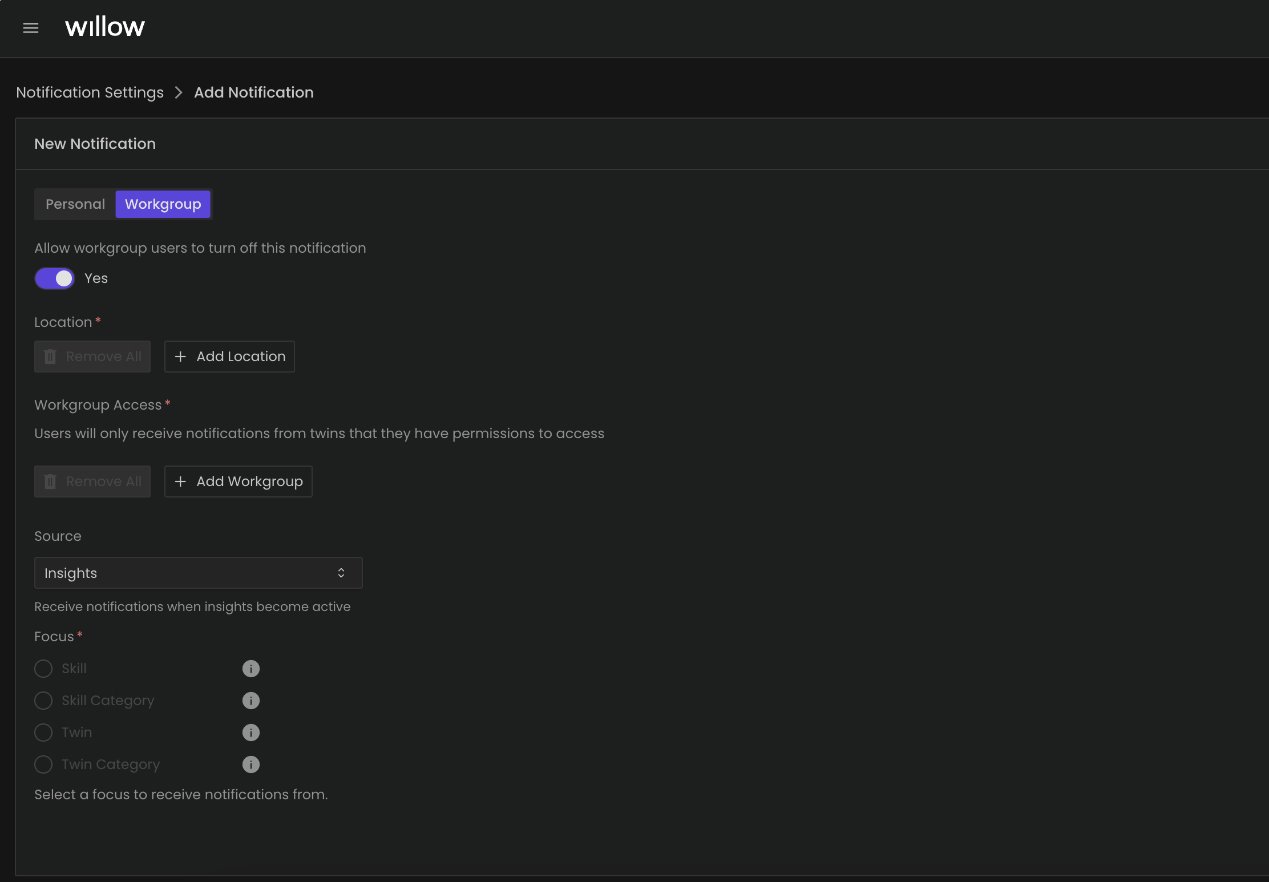1269x882 pixels.
Task: Click the breadcrumb chevron separator
Action: point(178,92)
